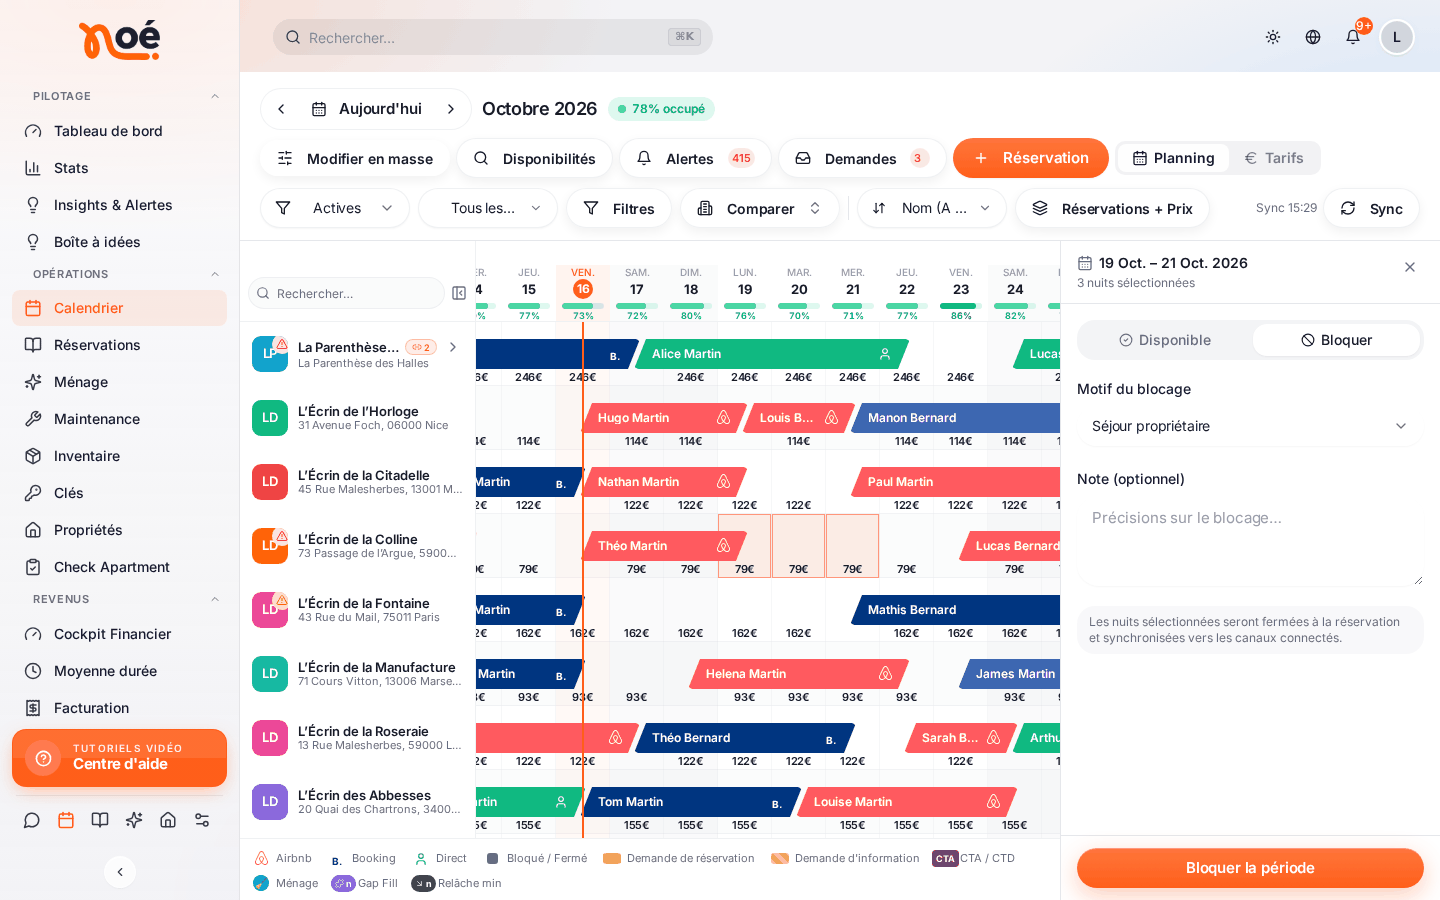1440x900 pixels.
Task: Open the Actives filter dropdown
Action: click(x=335, y=208)
